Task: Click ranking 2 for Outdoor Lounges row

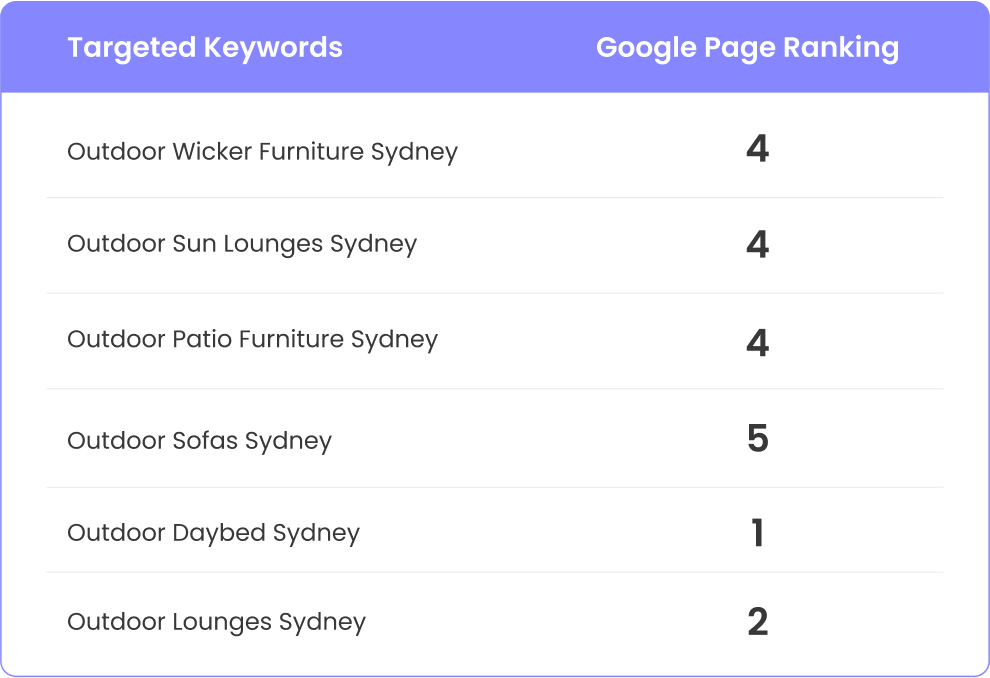Action: coord(758,622)
